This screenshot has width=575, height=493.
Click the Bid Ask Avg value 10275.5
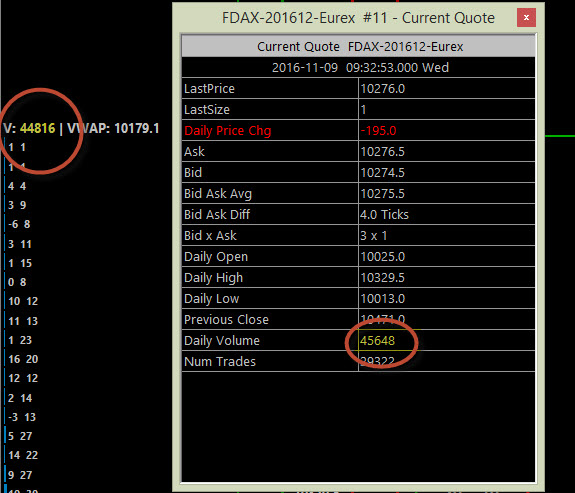(x=382, y=194)
